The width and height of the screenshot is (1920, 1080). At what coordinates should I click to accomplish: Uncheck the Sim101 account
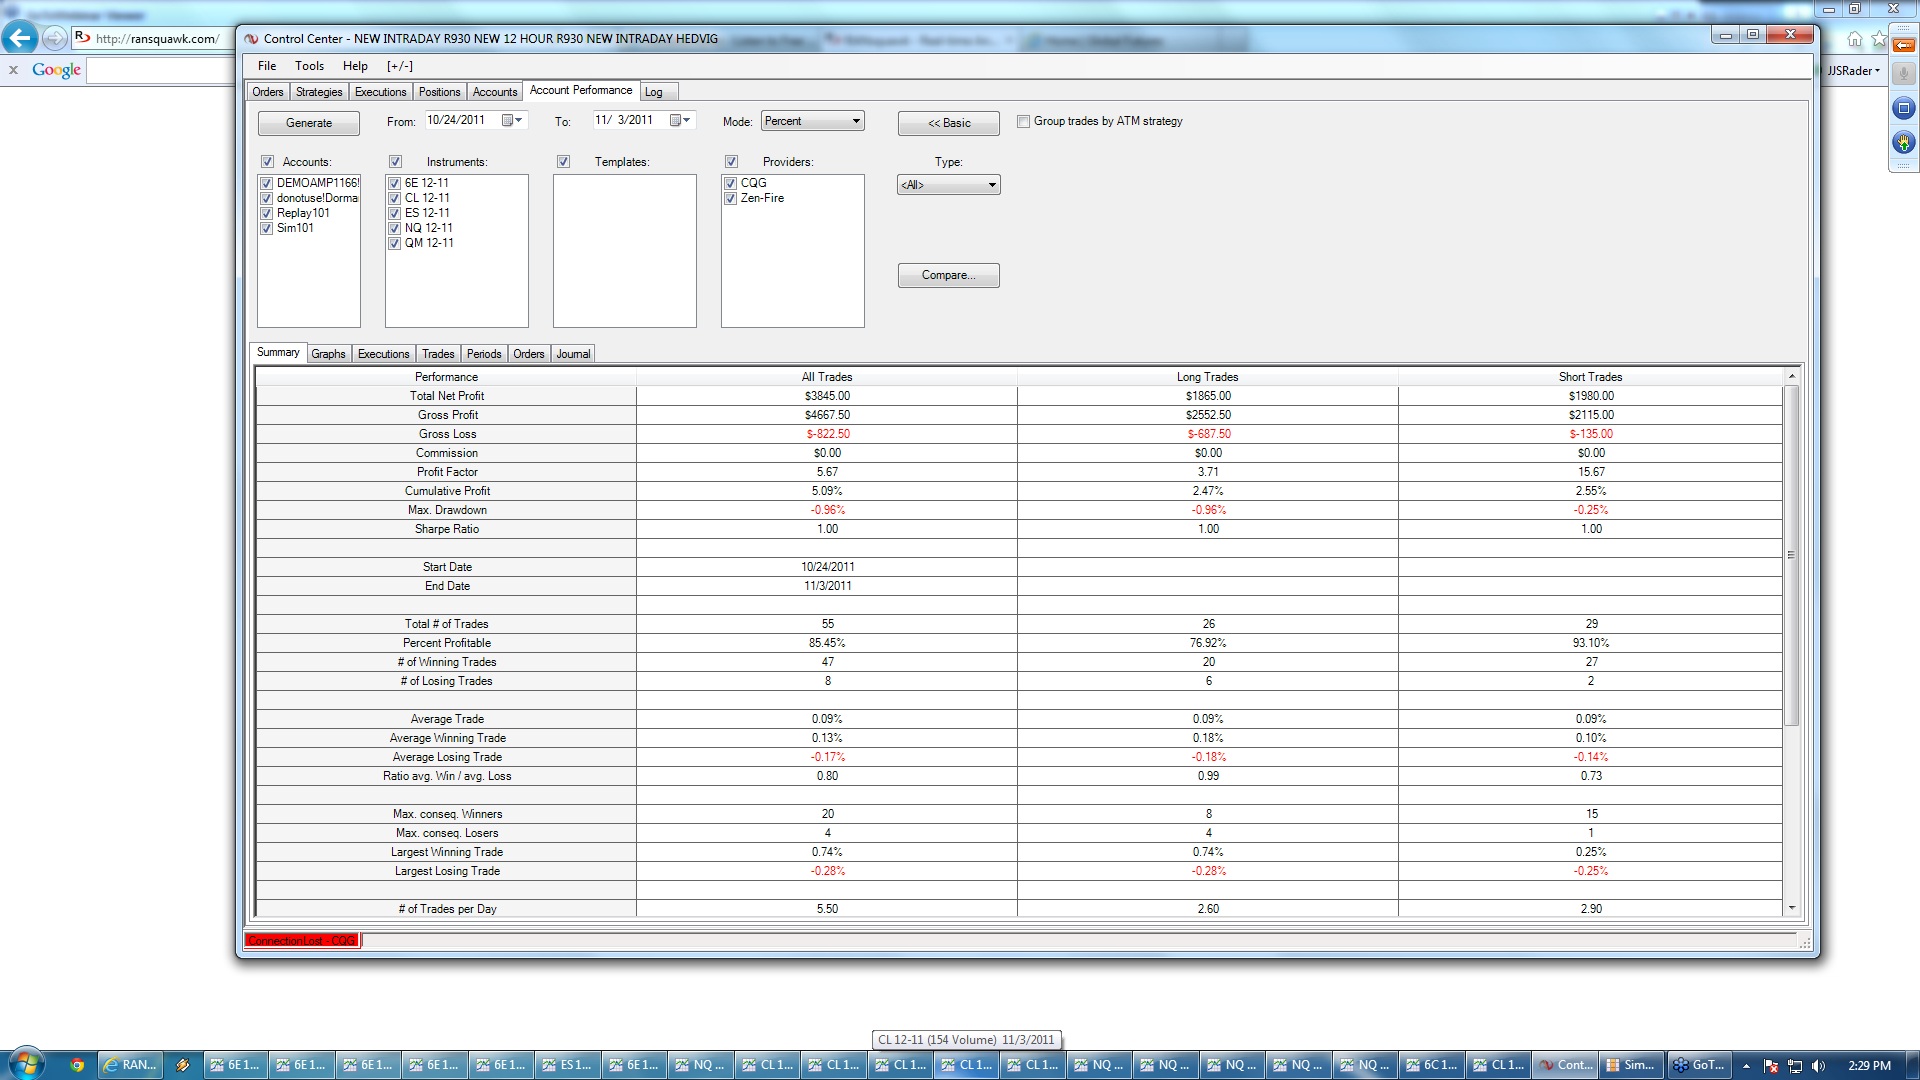266,229
